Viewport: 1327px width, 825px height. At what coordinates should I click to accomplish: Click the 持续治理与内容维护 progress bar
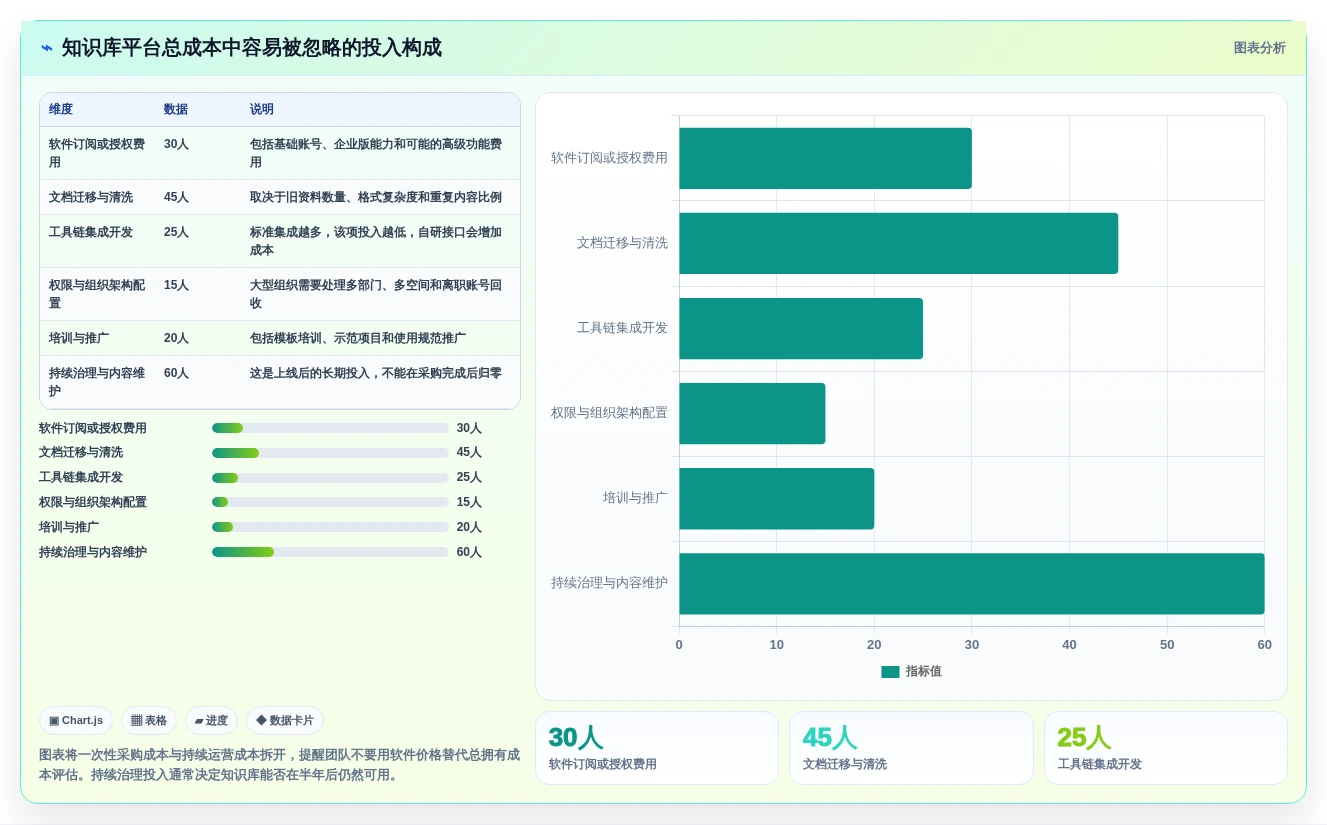[x=330, y=552]
